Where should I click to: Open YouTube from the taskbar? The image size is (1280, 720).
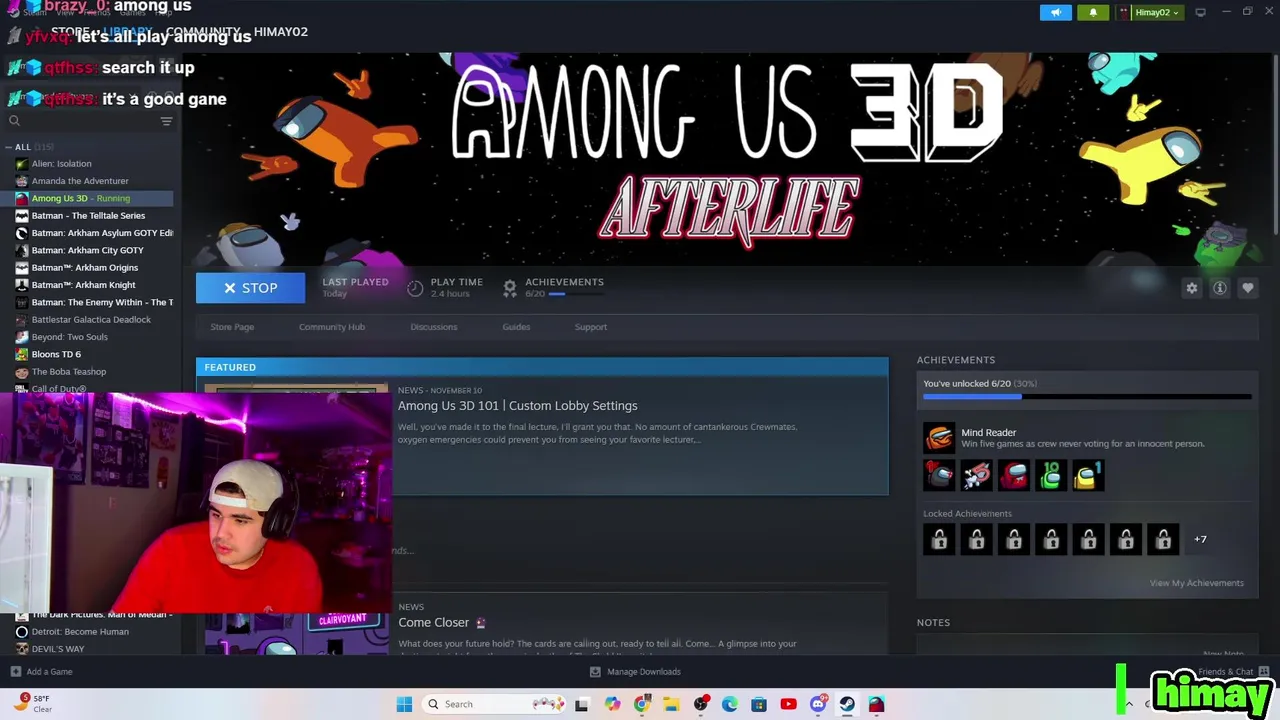(788, 704)
